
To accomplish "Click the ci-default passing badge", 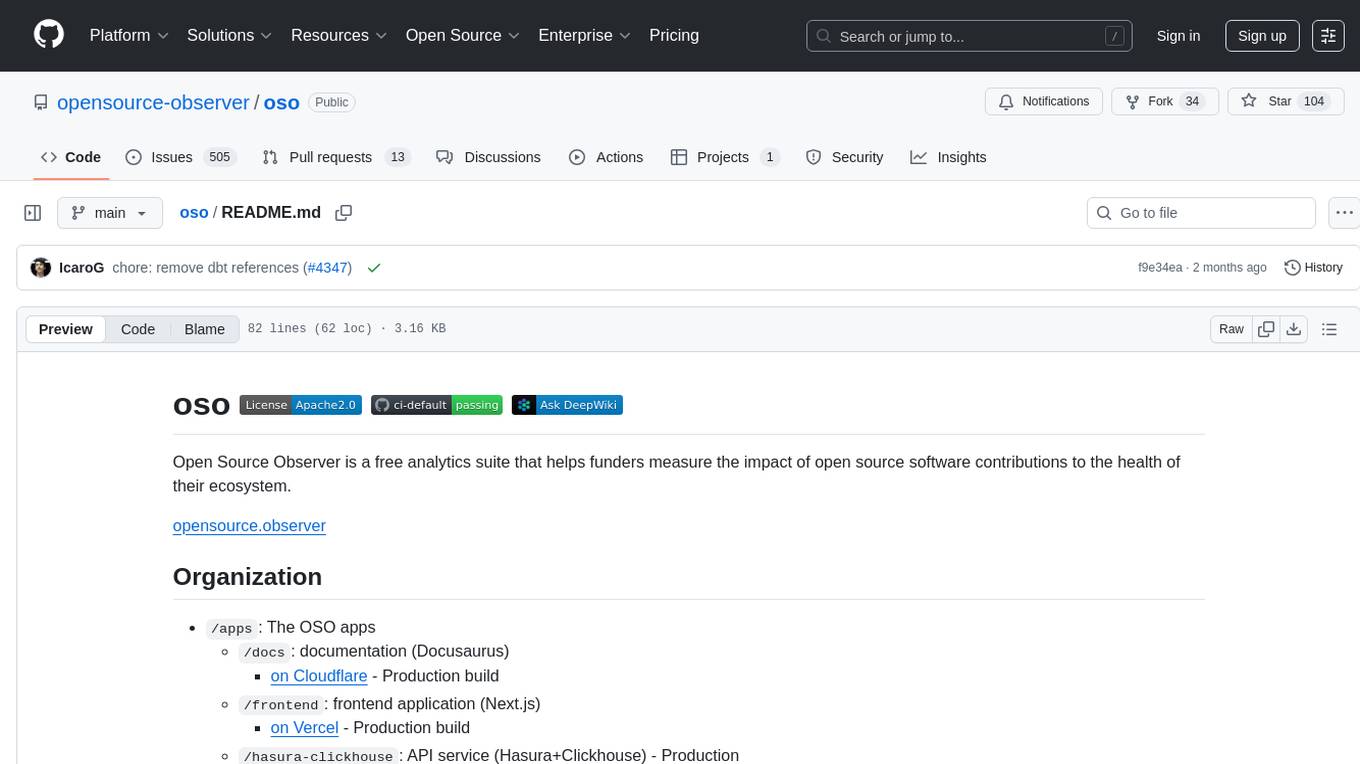I will coord(437,405).
